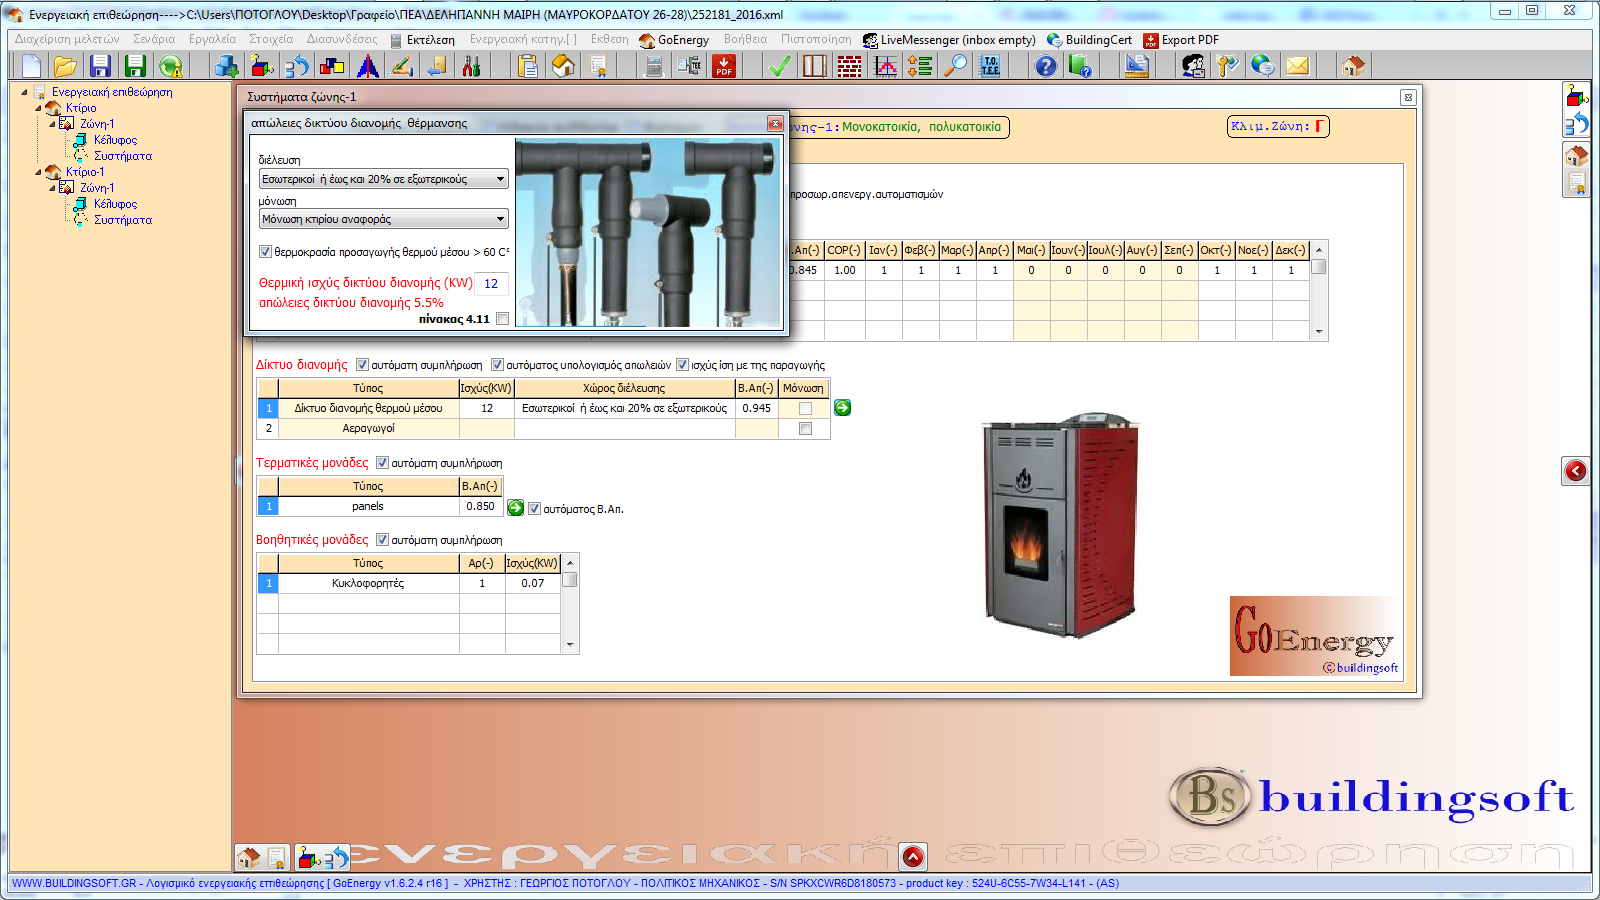Select Κέλυφος under Κτίριο-1 in tree
The width and height of the screenshot is (1600, 900).
click(x=115, y=204)
